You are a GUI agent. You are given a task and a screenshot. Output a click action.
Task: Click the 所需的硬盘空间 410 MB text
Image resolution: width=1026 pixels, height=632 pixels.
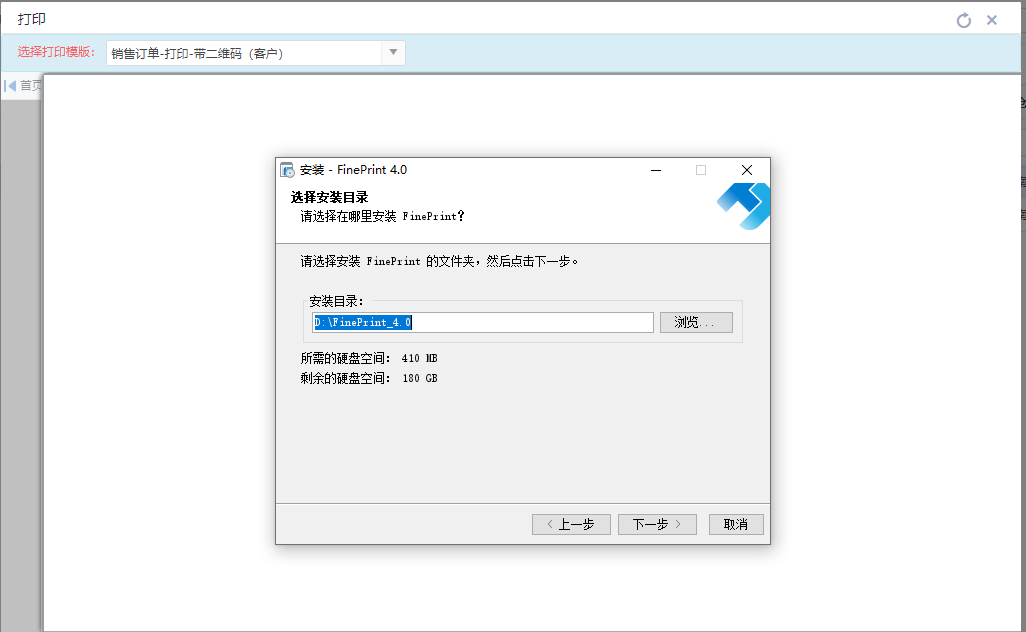(x=369, y=358)
